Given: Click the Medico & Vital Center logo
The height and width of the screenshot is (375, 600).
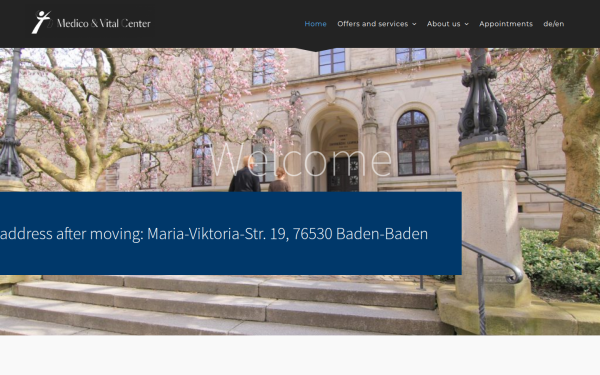Looking at the screenshot, I should click(x=91, y=23).
